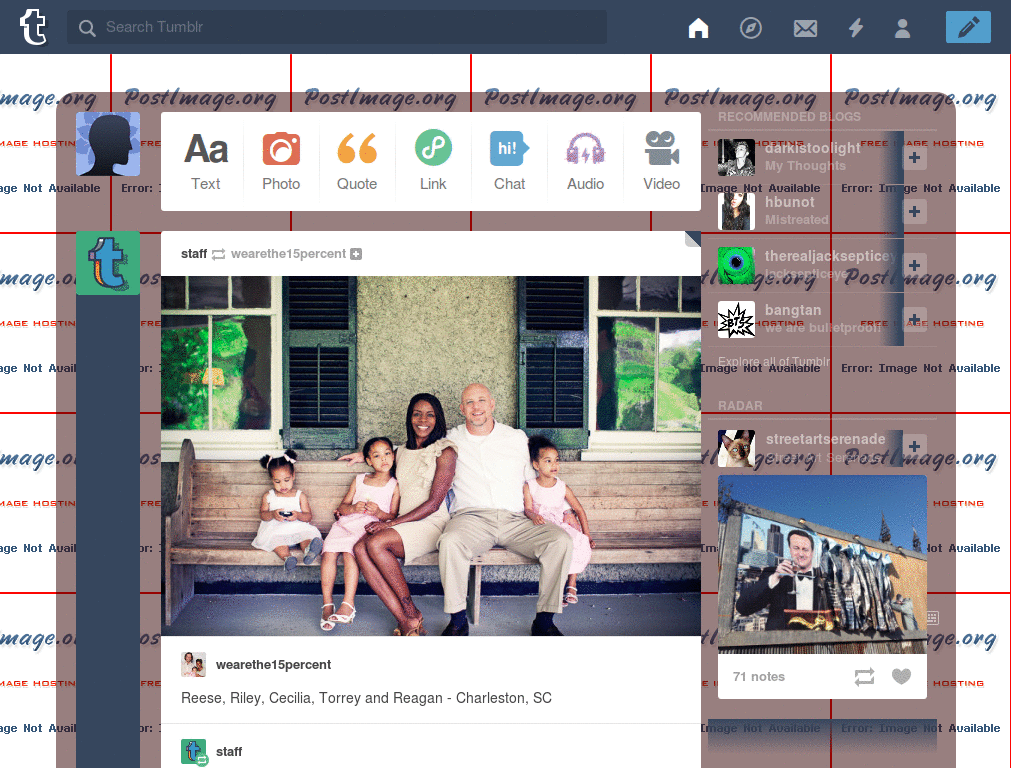Open streetartserenade radar blog
The width and height of the screenshot is (1024, 768).
click(x=825, y=439)
